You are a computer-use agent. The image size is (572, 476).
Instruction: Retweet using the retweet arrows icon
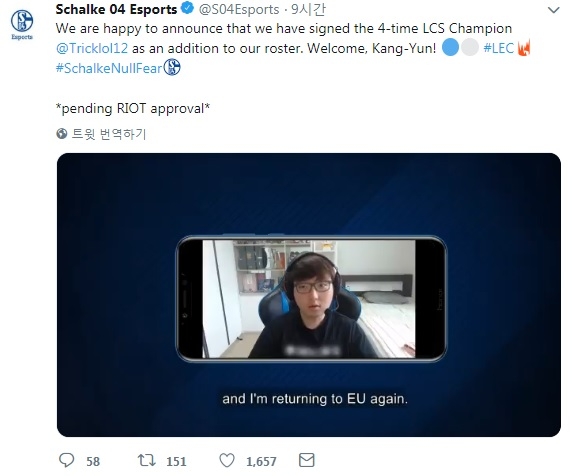click(146, 460)
